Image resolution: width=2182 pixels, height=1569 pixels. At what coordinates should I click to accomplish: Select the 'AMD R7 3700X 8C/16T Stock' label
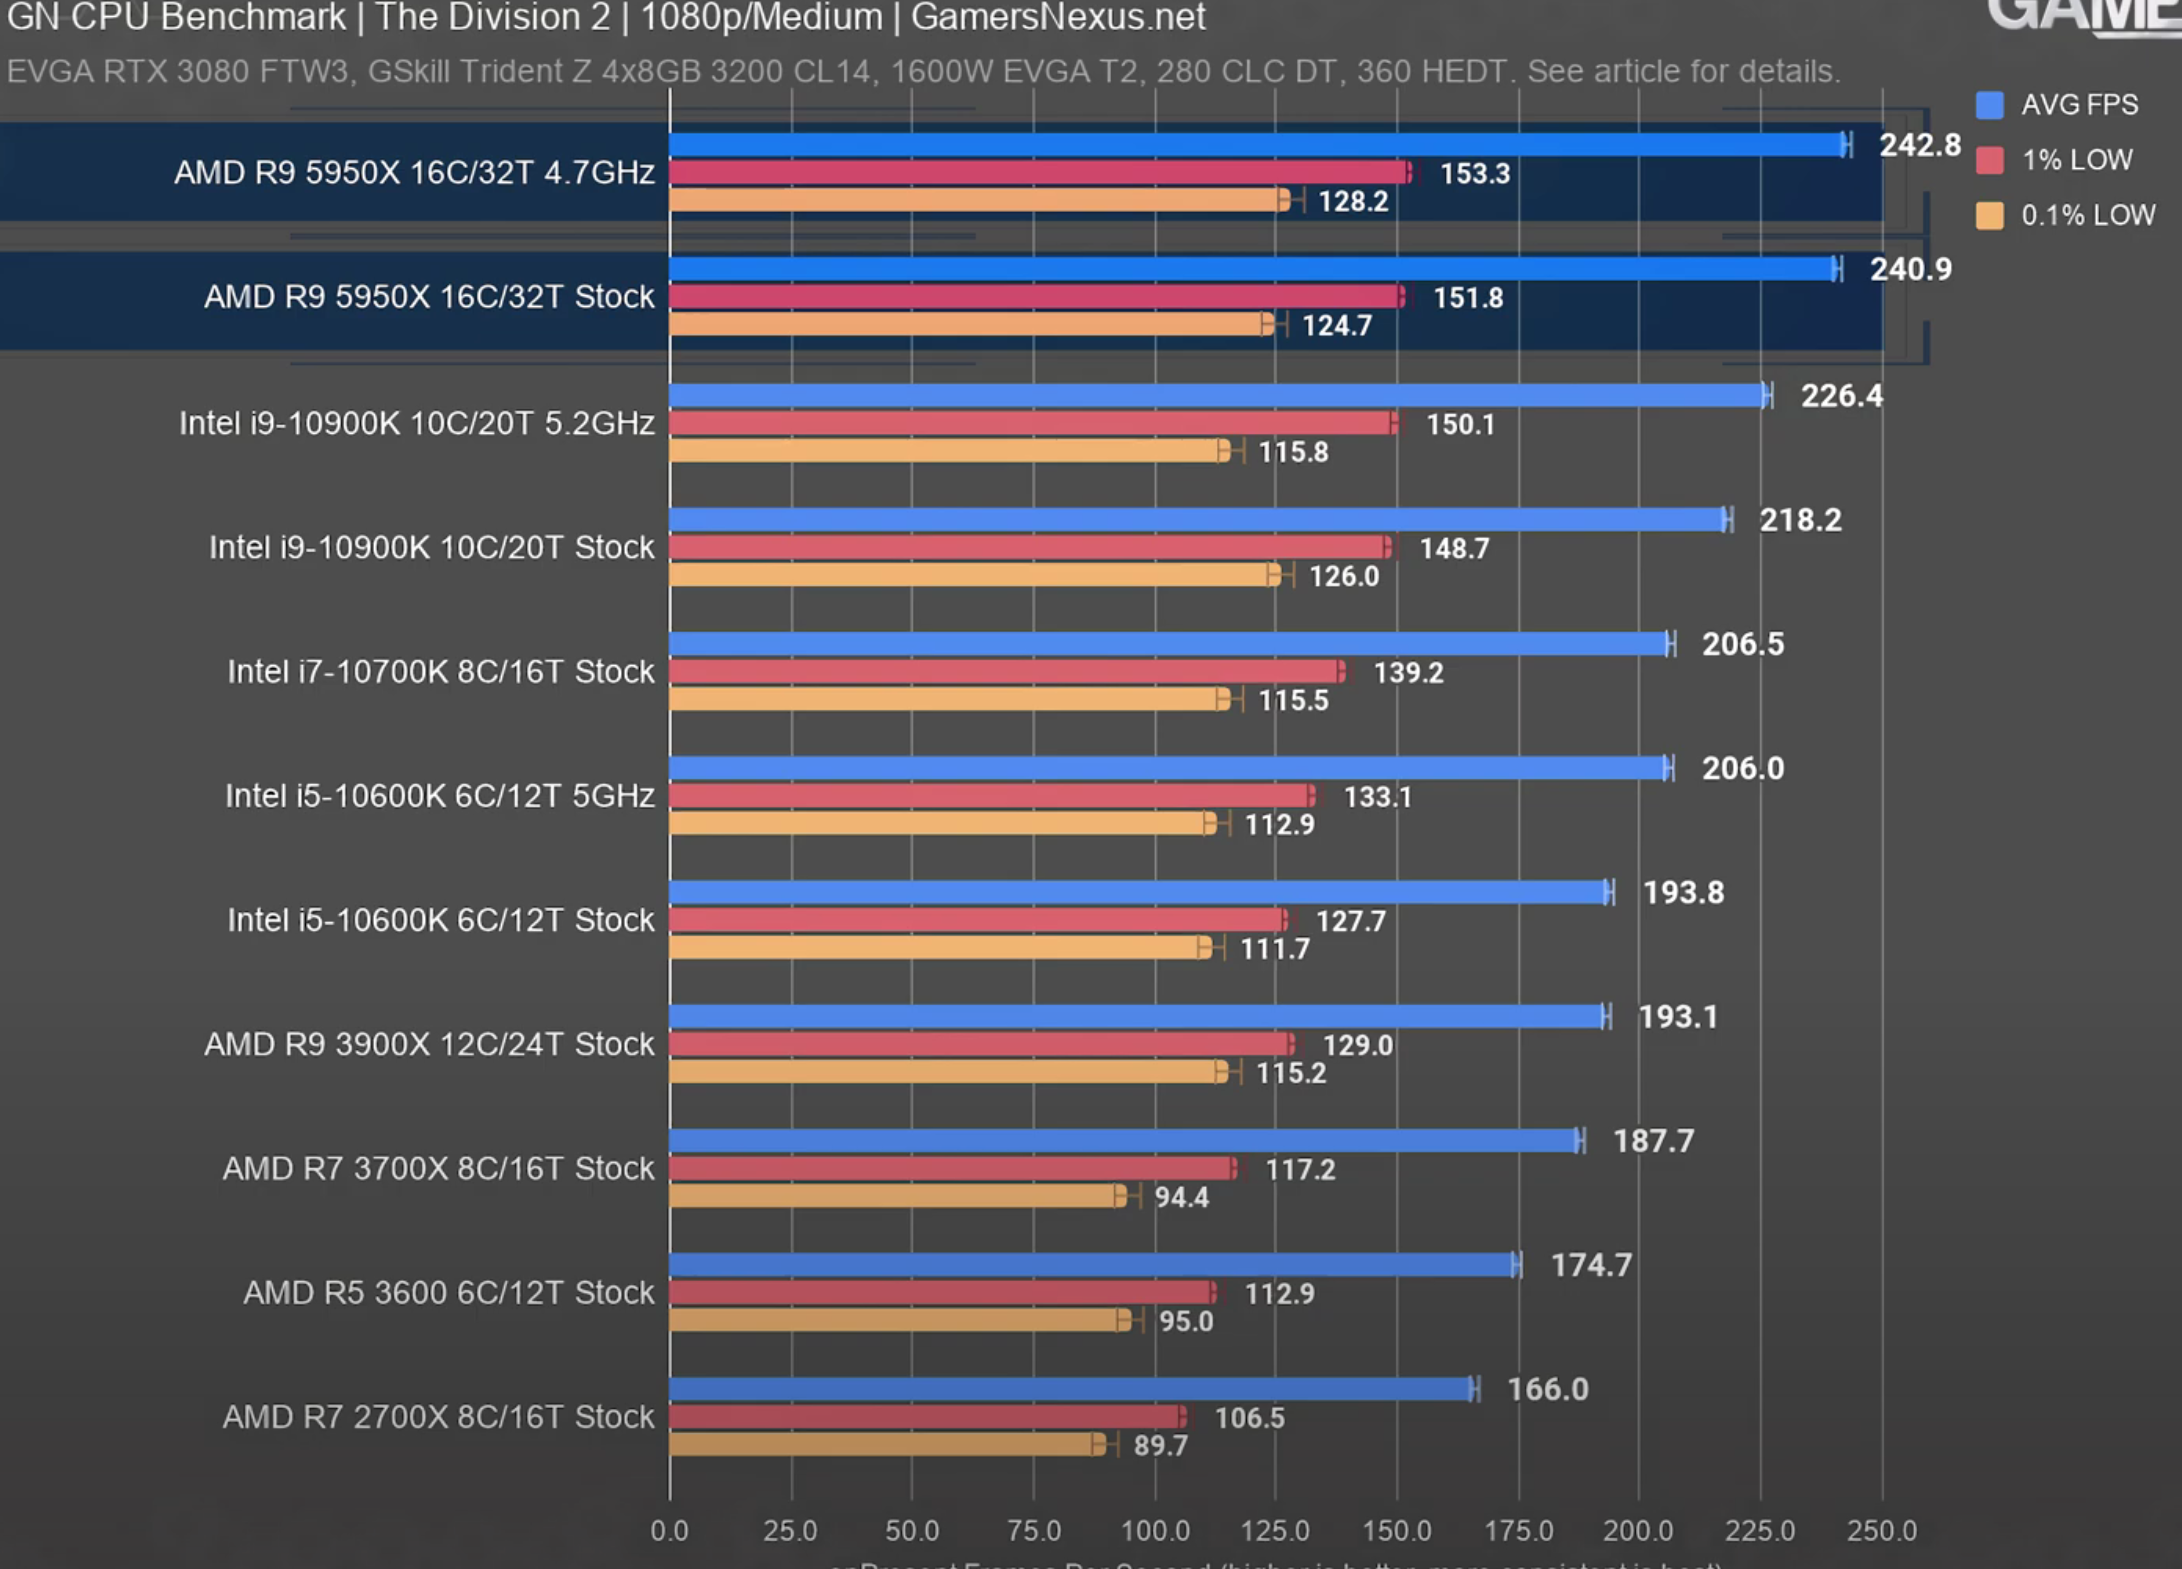[x=438, y=1168]
